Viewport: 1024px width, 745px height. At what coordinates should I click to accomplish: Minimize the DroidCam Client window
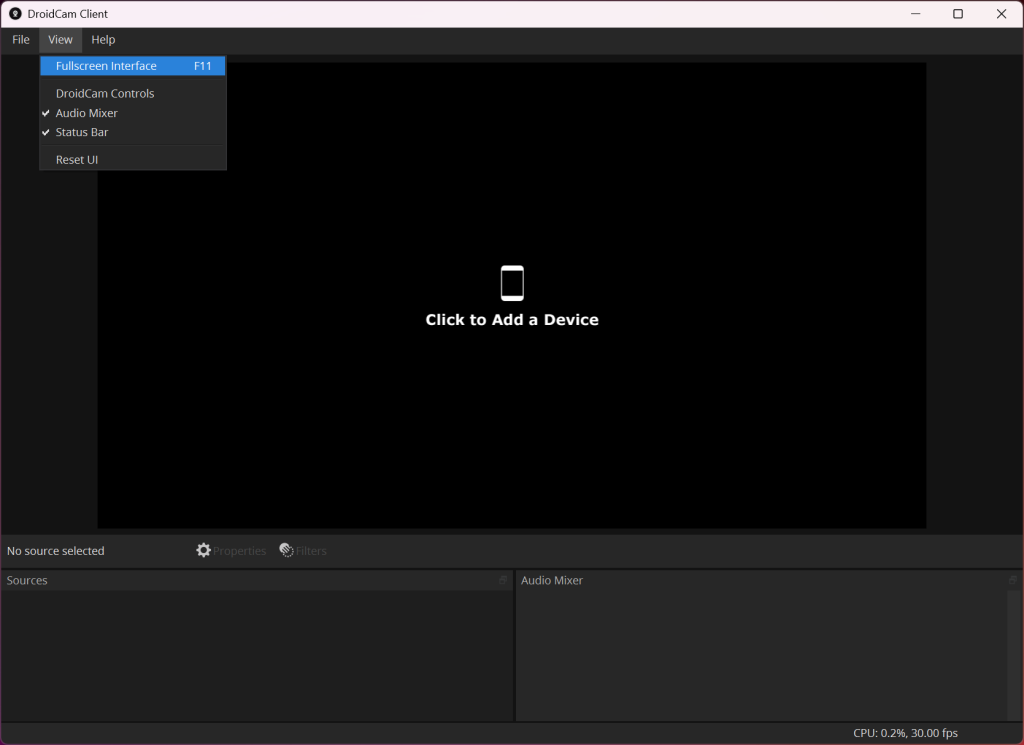pyautogui.click(x=916, y=14)
